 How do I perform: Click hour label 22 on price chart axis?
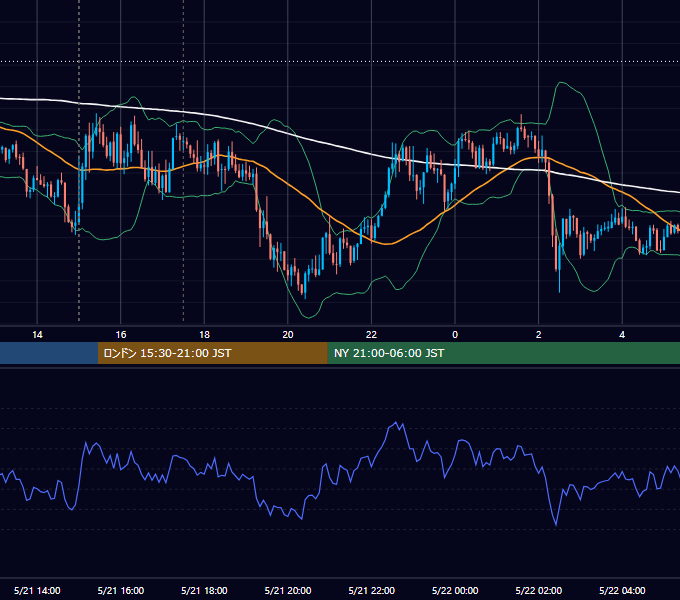coord(372,335)
